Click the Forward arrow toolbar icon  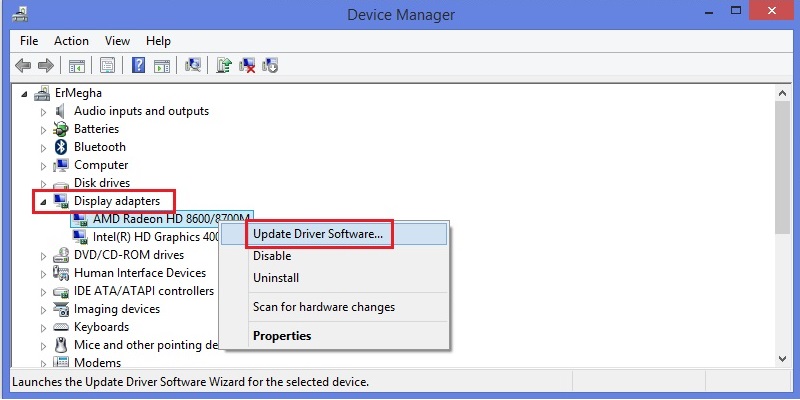pos(46,65)
